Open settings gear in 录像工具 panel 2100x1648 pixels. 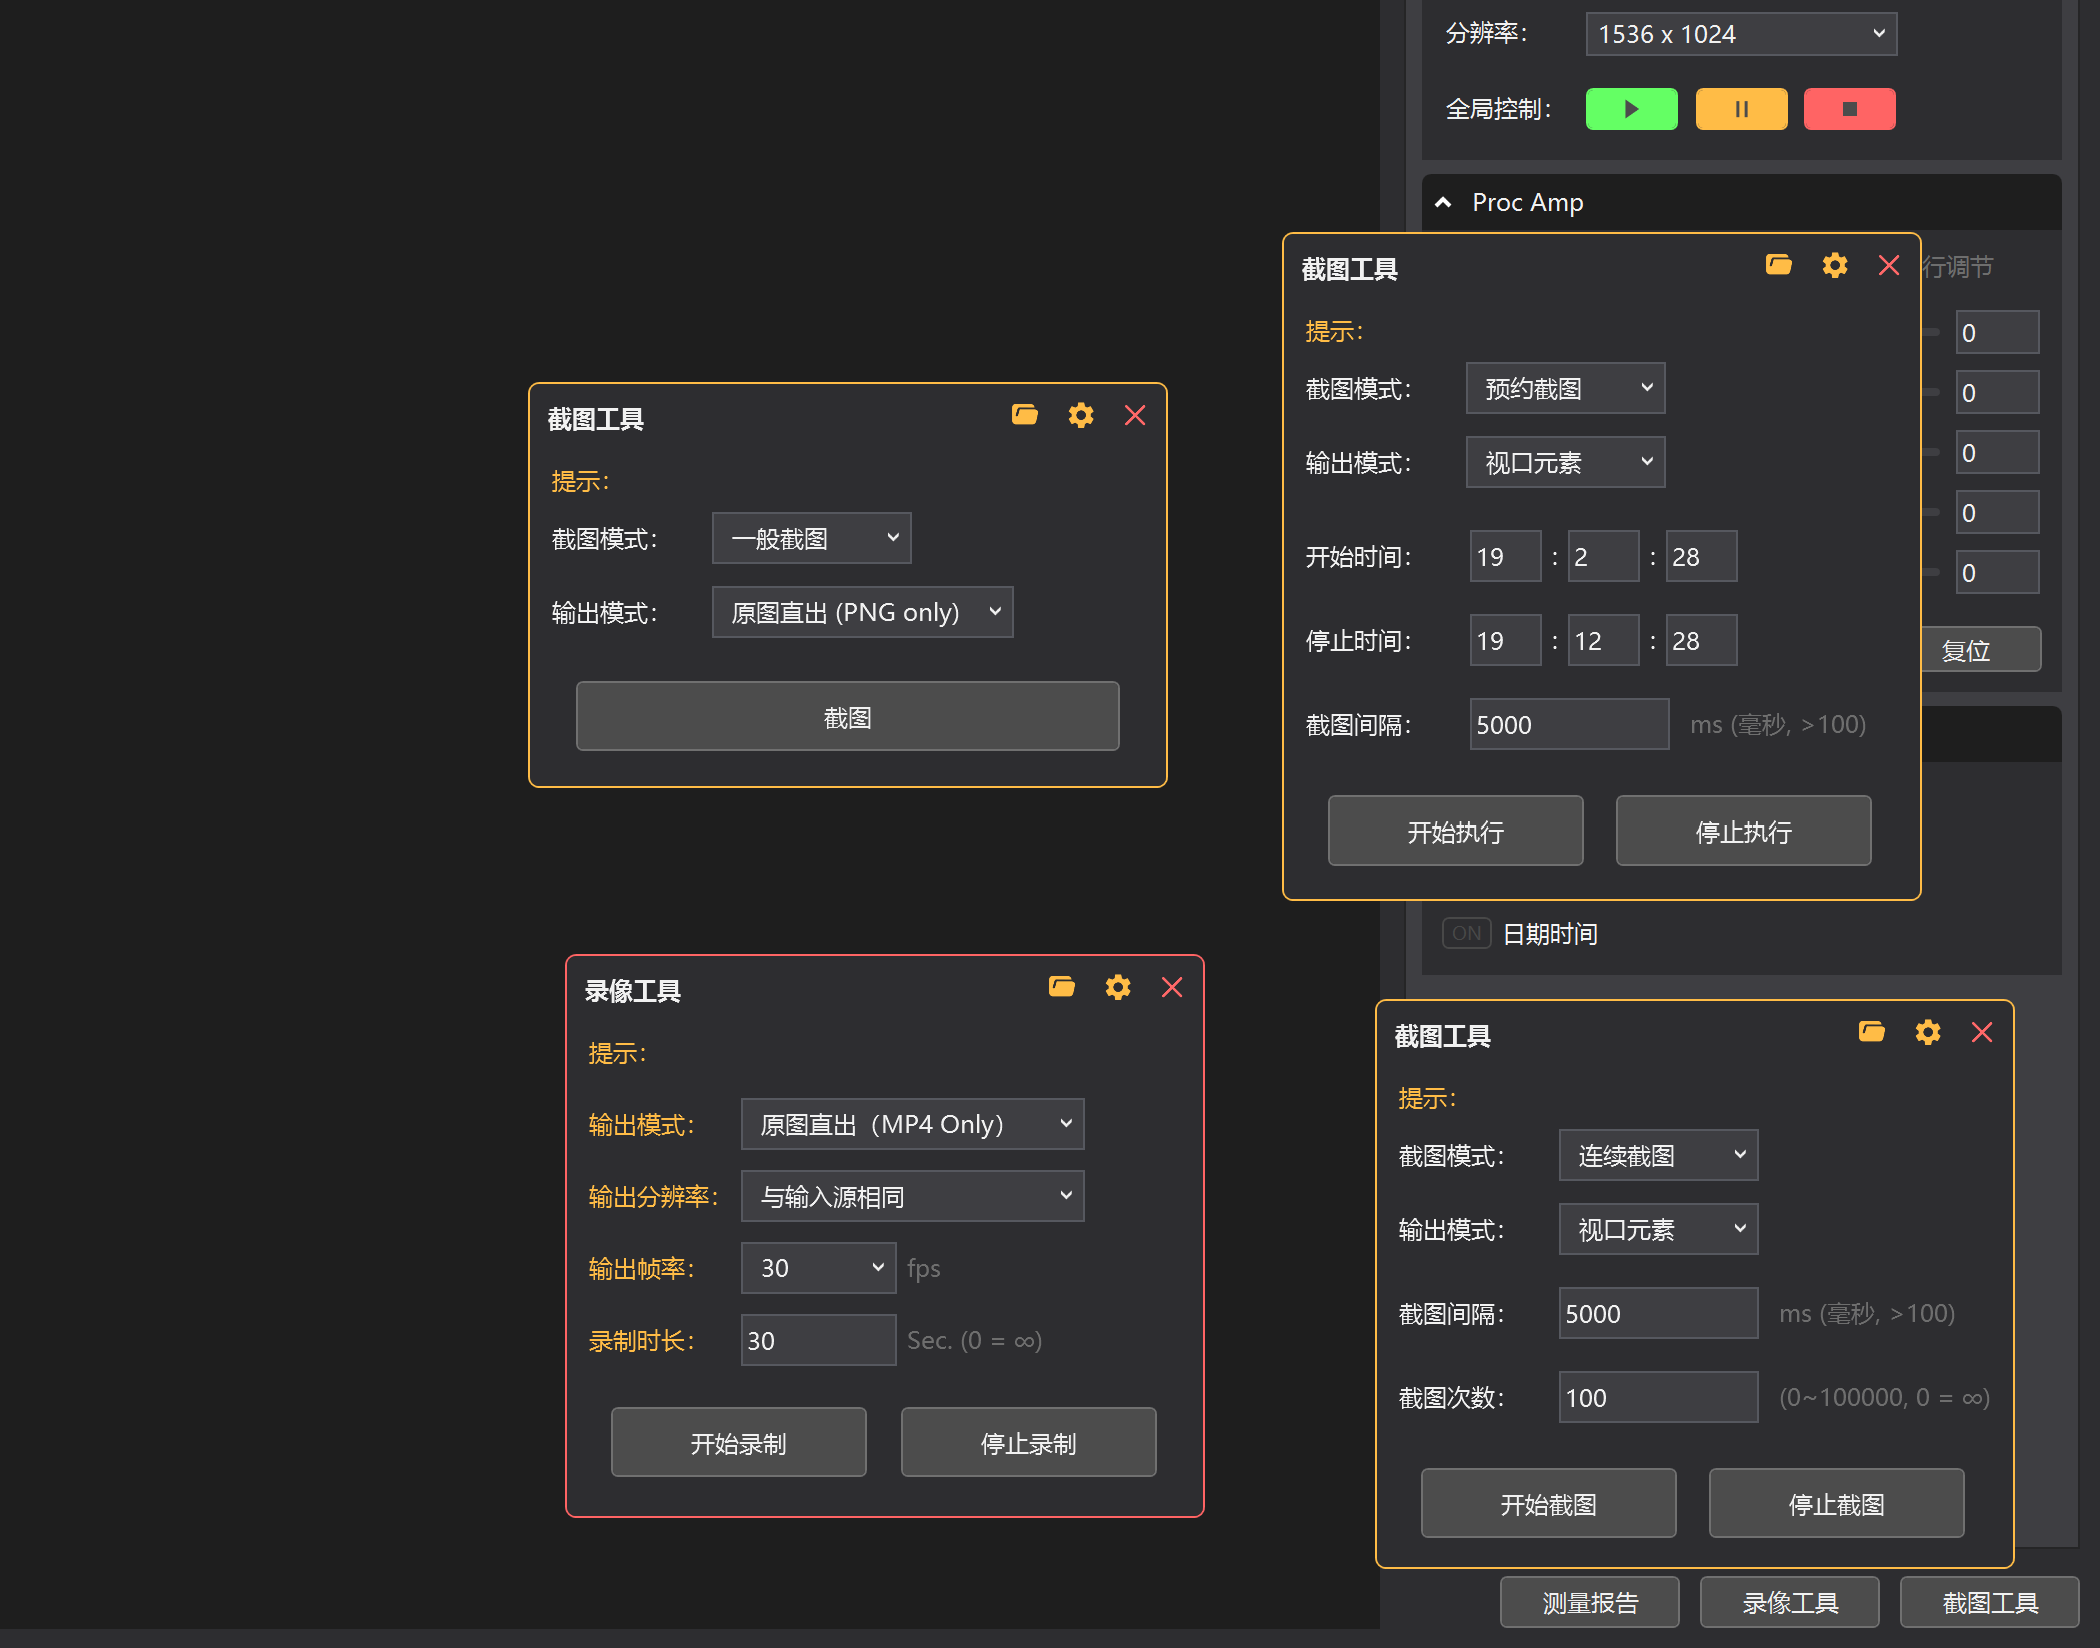[x=1117, y=987]
